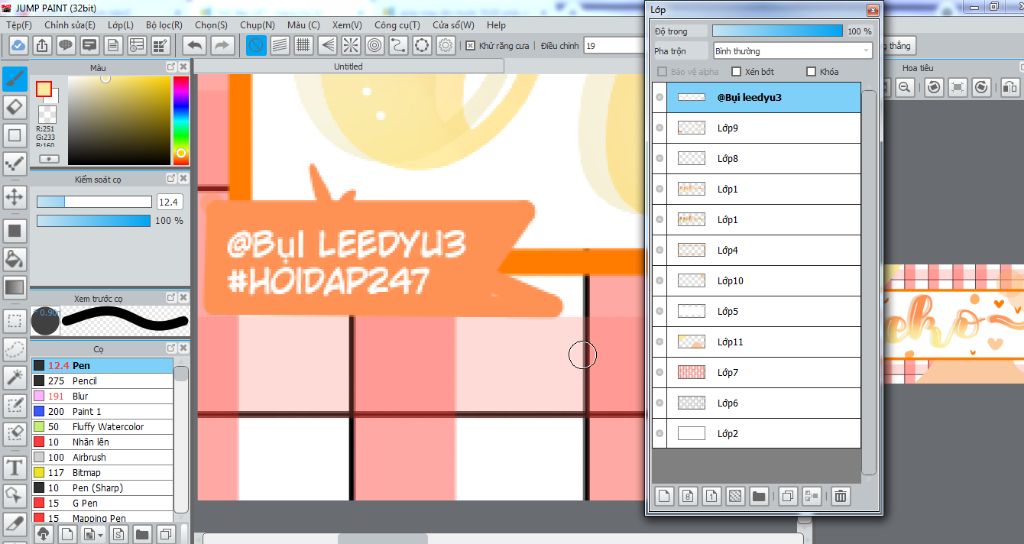
Task: Click the cloud save icon in toolbar
Action: 18,45
